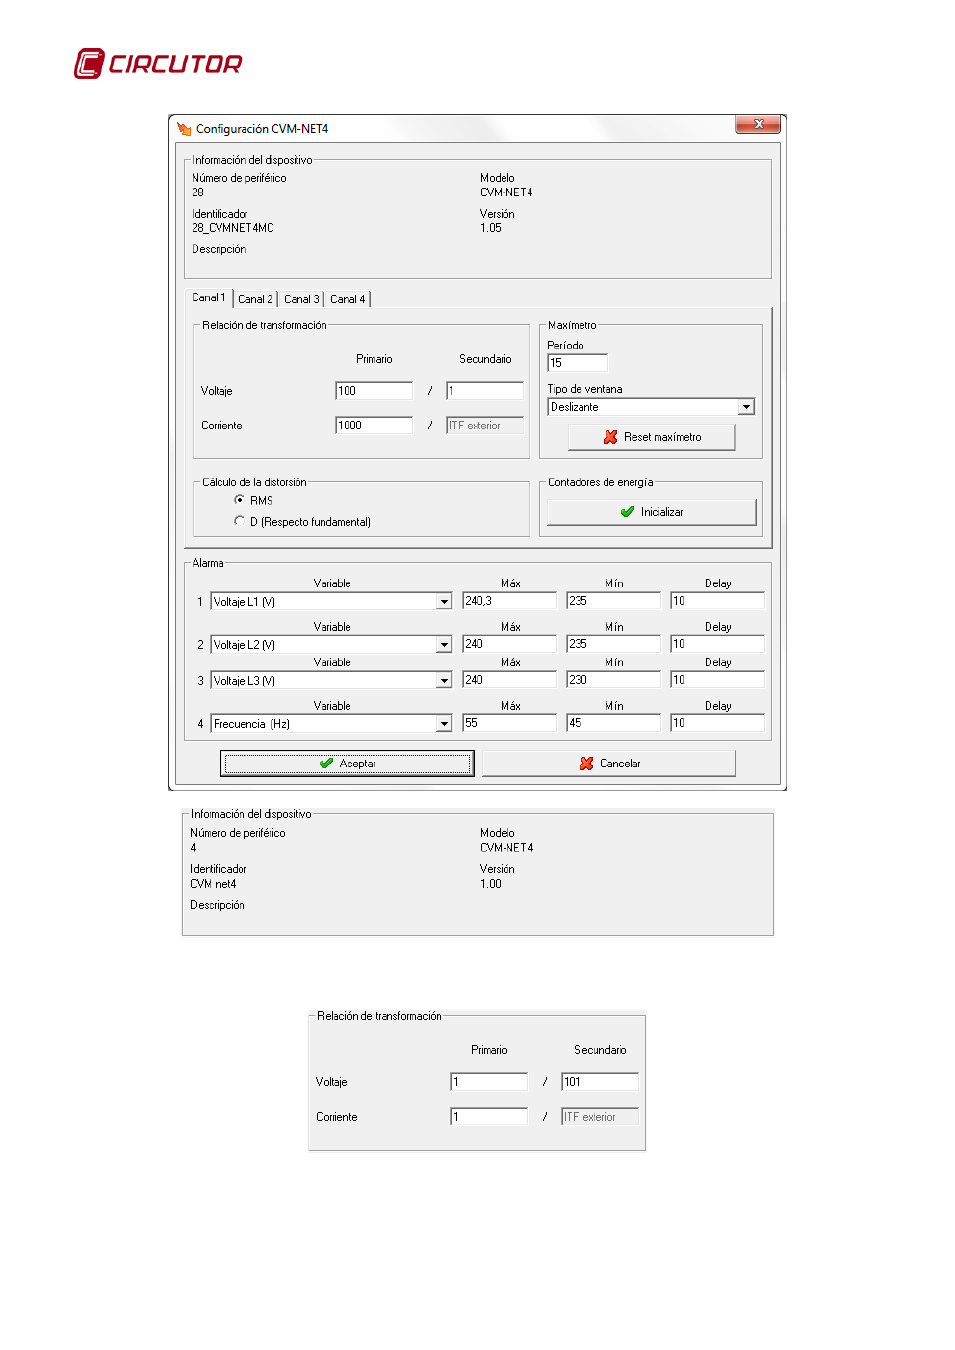Click the Voltaje secundario field with 1
The image size is (955, 1350).
coord(485,391)
